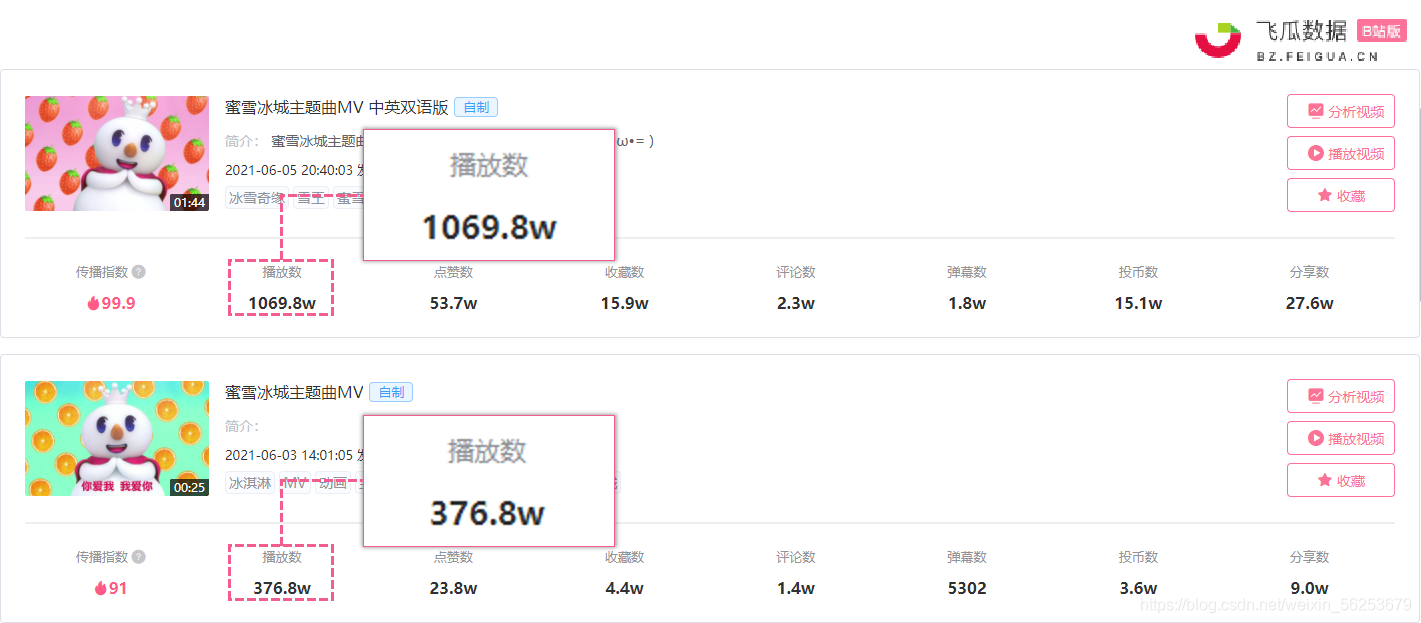Click the fire icon next to 99.9
Screen dimensions: 1421x623
point(93,303)
